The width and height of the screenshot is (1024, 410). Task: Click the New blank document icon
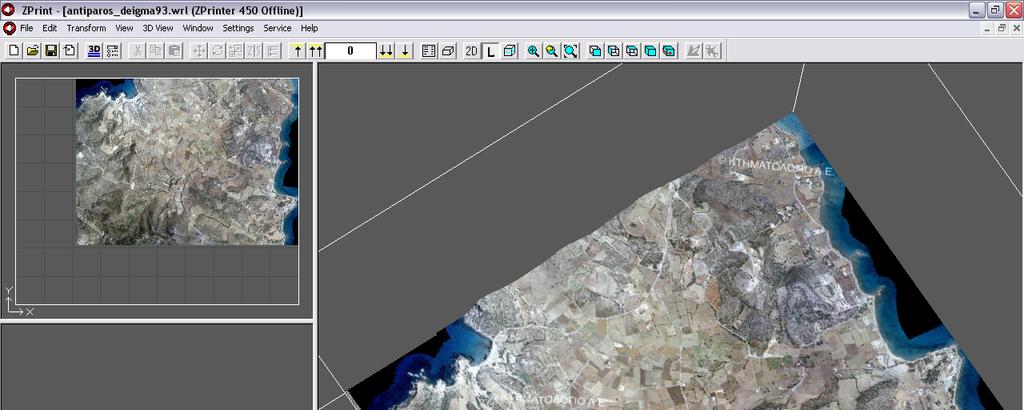click(14, 51)
